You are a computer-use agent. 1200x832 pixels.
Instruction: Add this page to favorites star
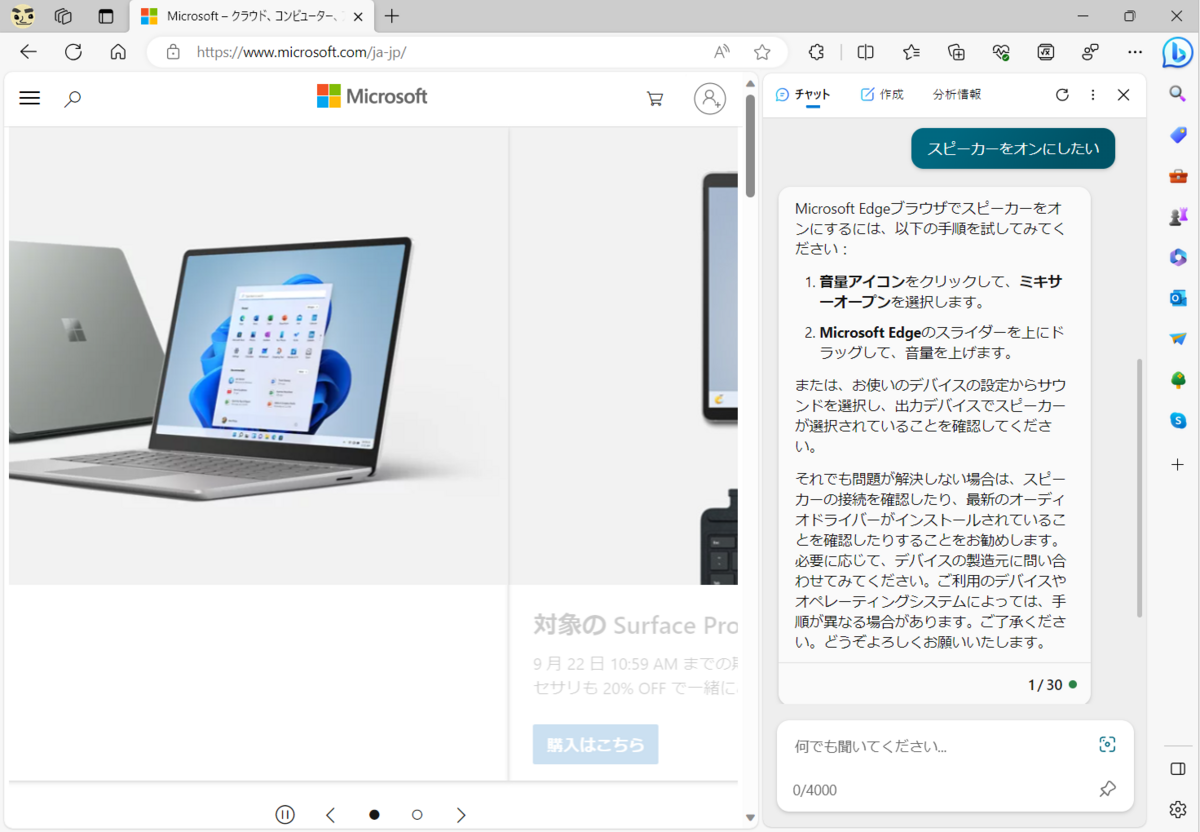click(762, 52)
